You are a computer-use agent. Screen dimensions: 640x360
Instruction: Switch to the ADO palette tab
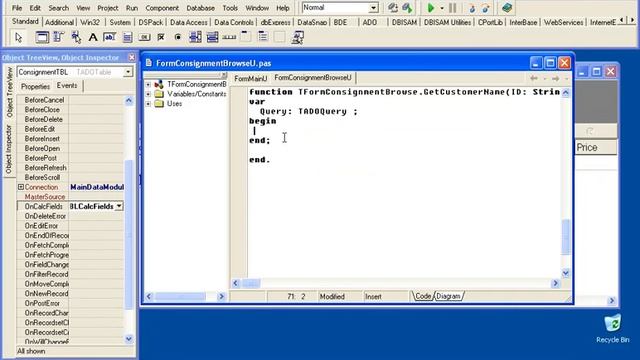click(x=370, y=22)
